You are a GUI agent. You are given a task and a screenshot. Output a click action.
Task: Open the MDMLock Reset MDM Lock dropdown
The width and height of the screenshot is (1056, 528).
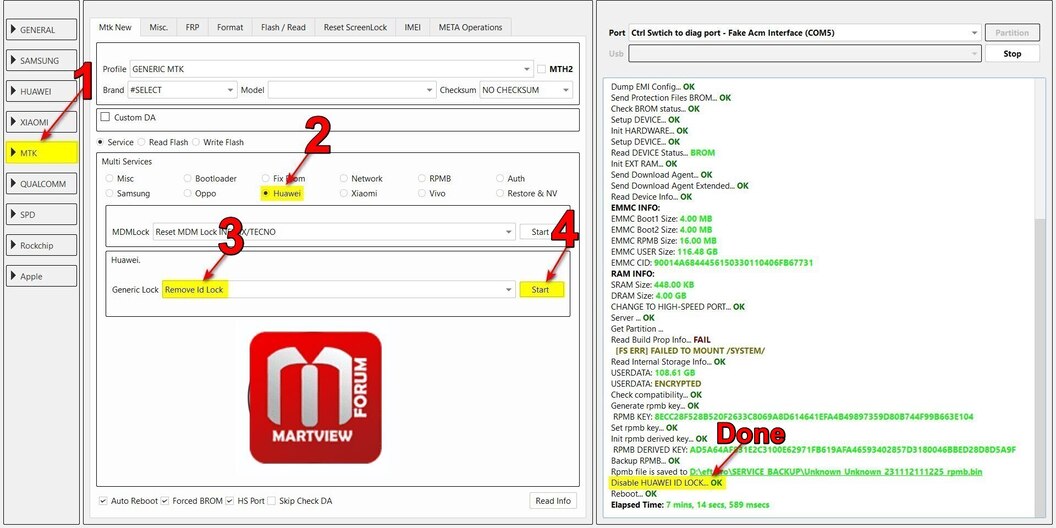pos(334,232)
